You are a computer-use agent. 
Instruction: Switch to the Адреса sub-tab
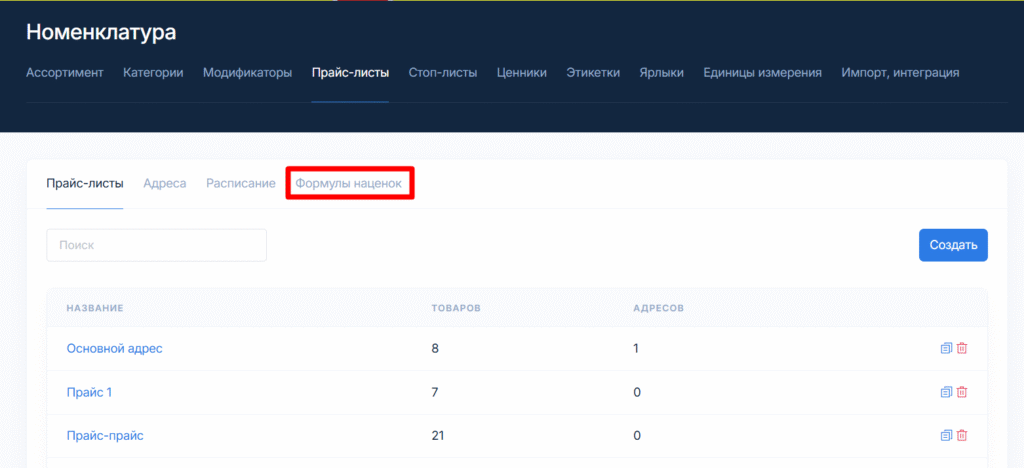(x=164, y=184)
